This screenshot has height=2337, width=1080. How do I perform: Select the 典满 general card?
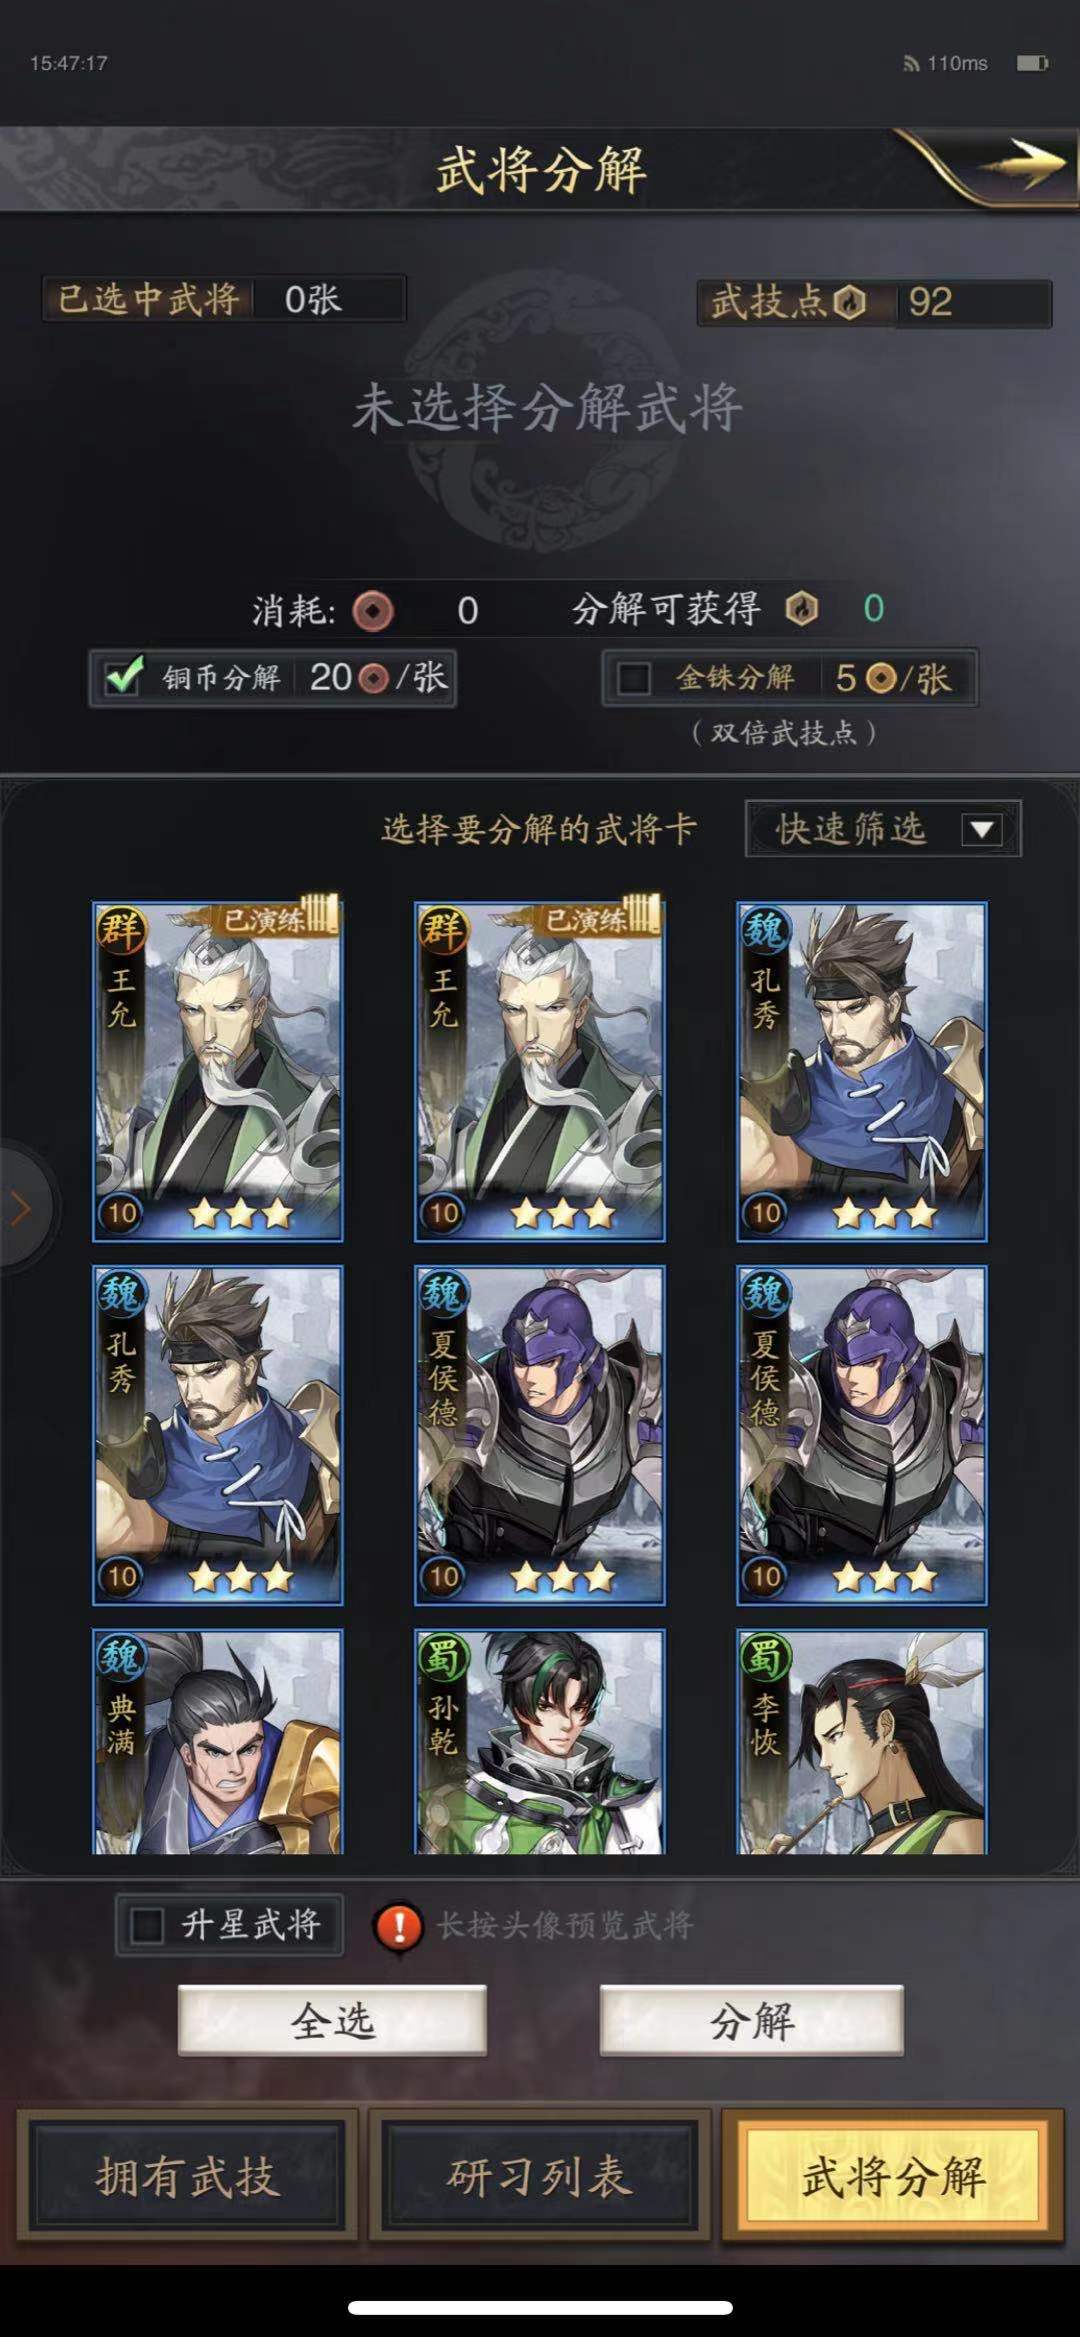(x=217, y=1742)
